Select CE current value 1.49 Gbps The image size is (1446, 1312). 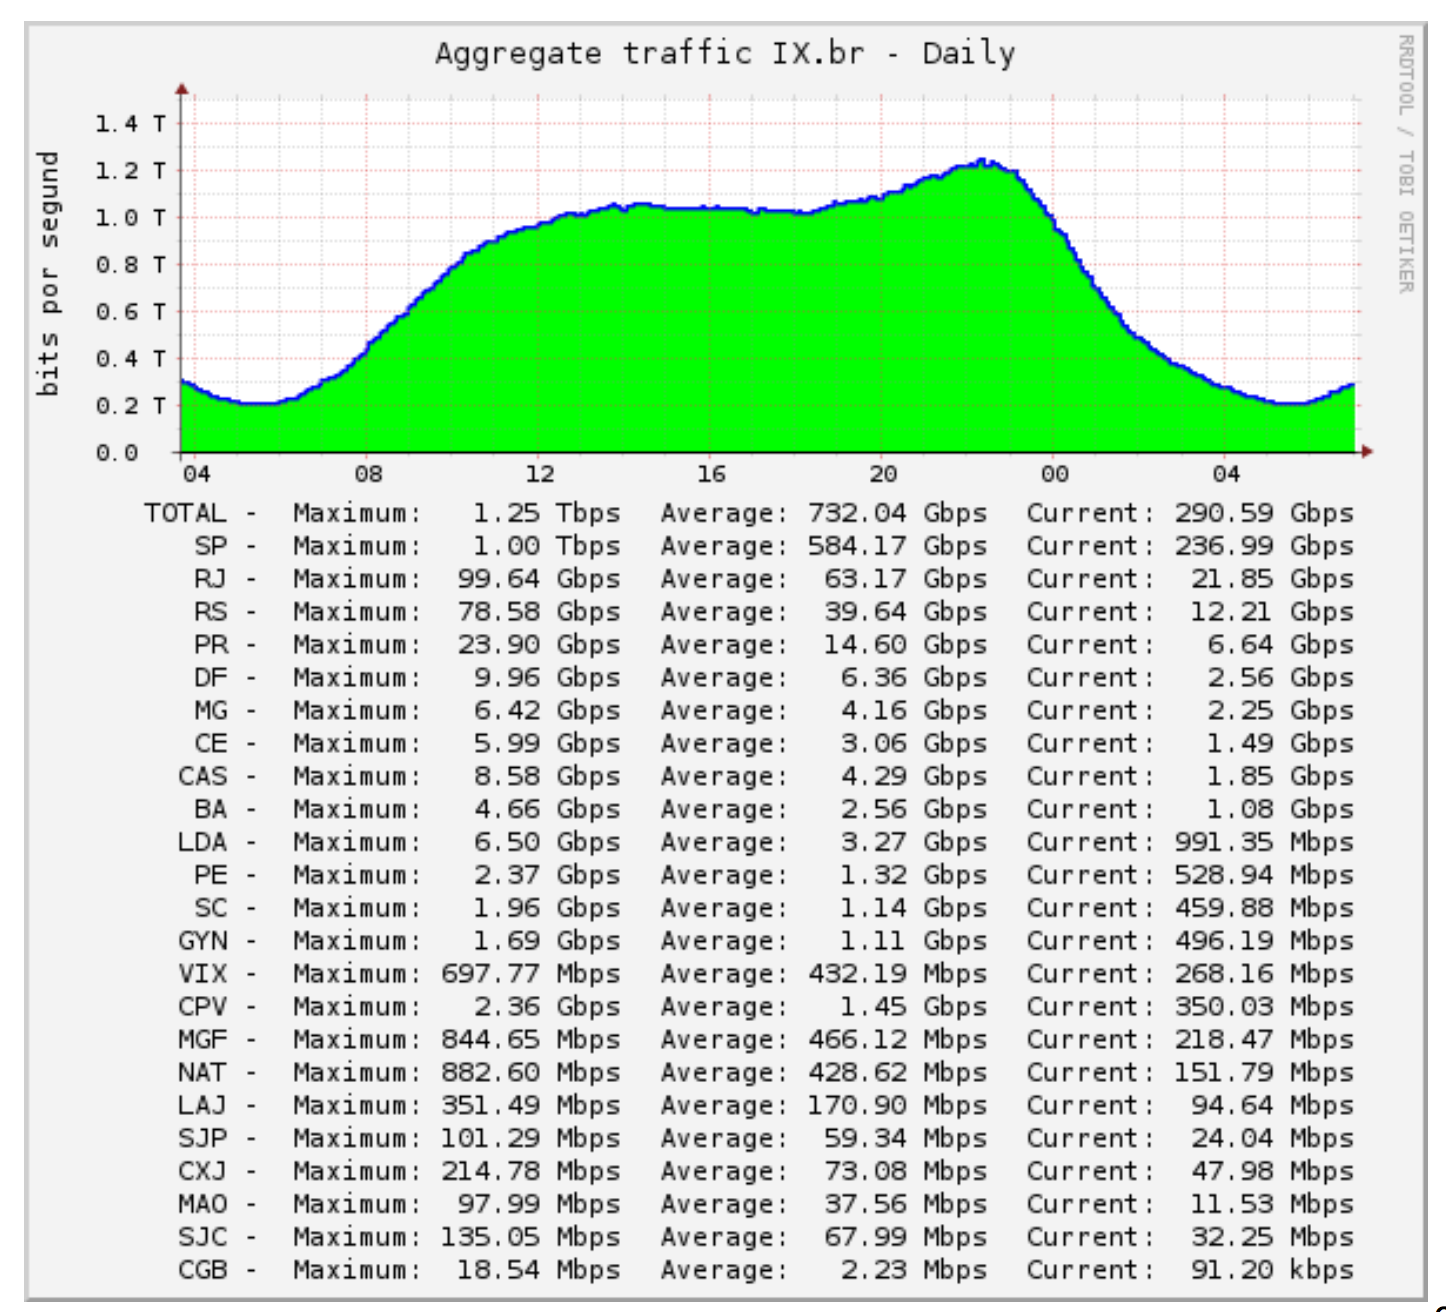1279,744
